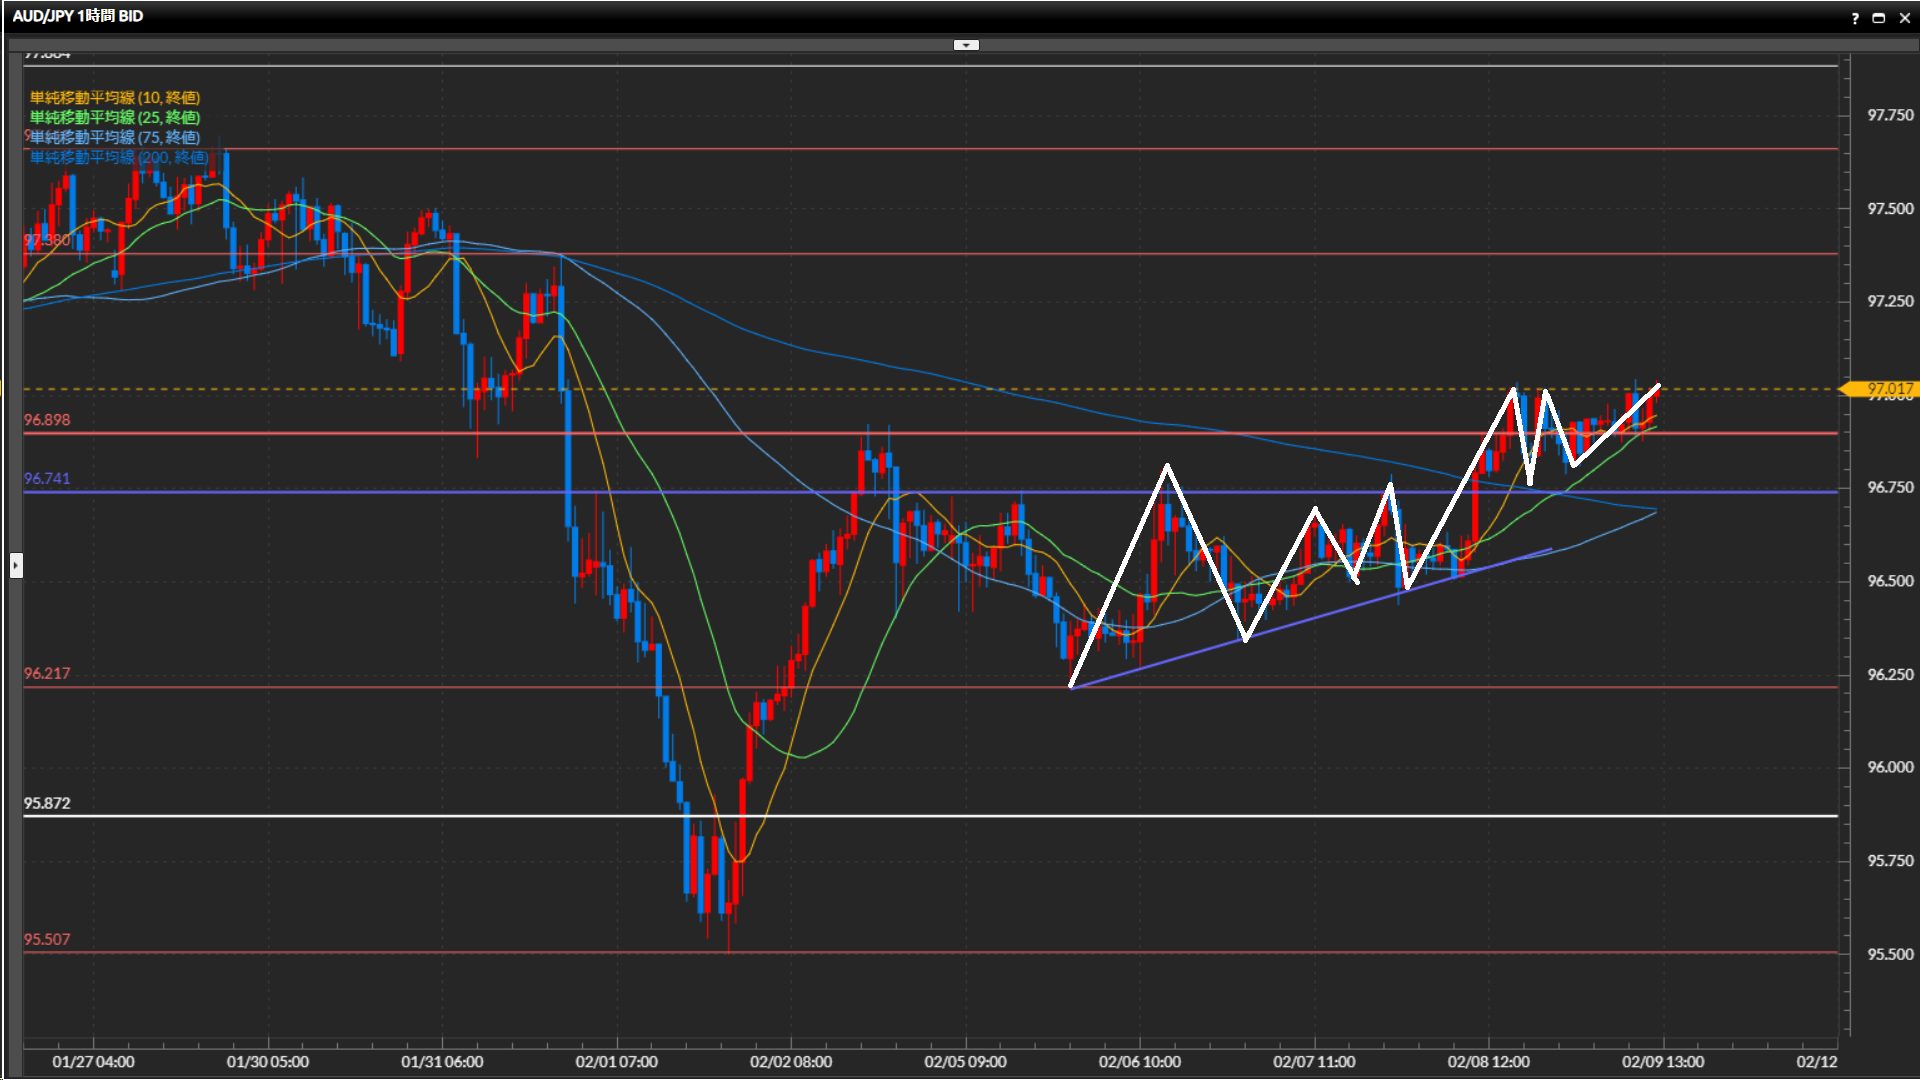
Task: Expand the left side panel arrow
Action: [x=16, y=566]
